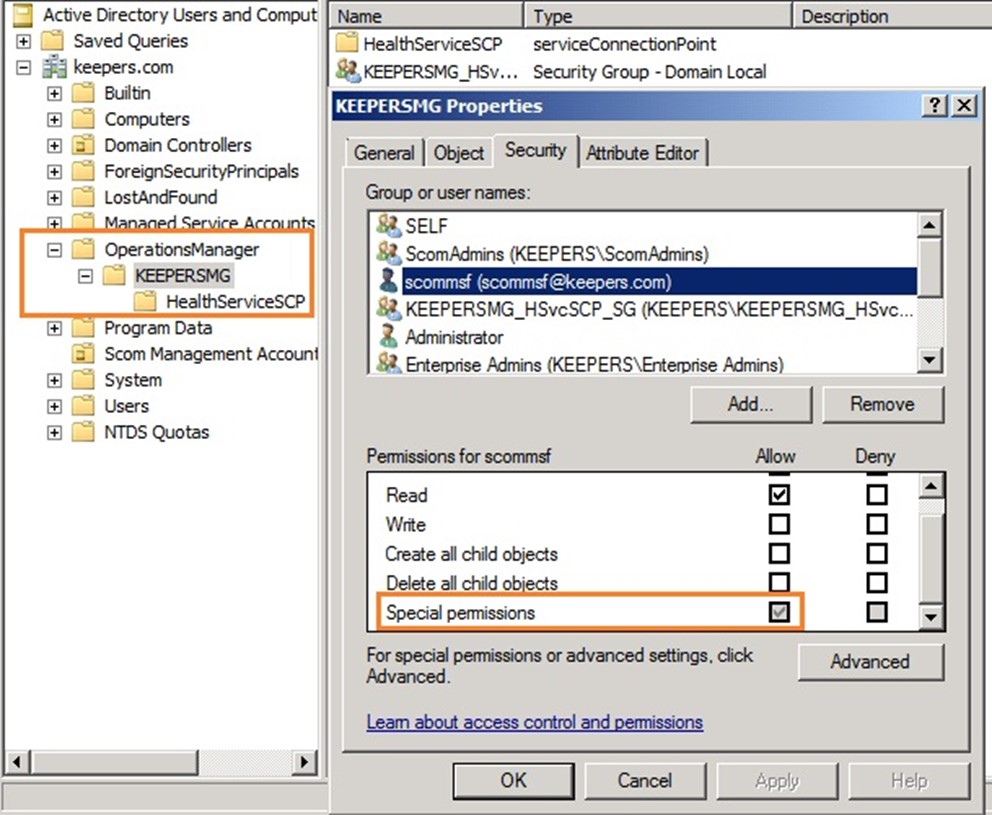Click the ScomAdmins group icon
992x815 pixels.
(388, 253)
